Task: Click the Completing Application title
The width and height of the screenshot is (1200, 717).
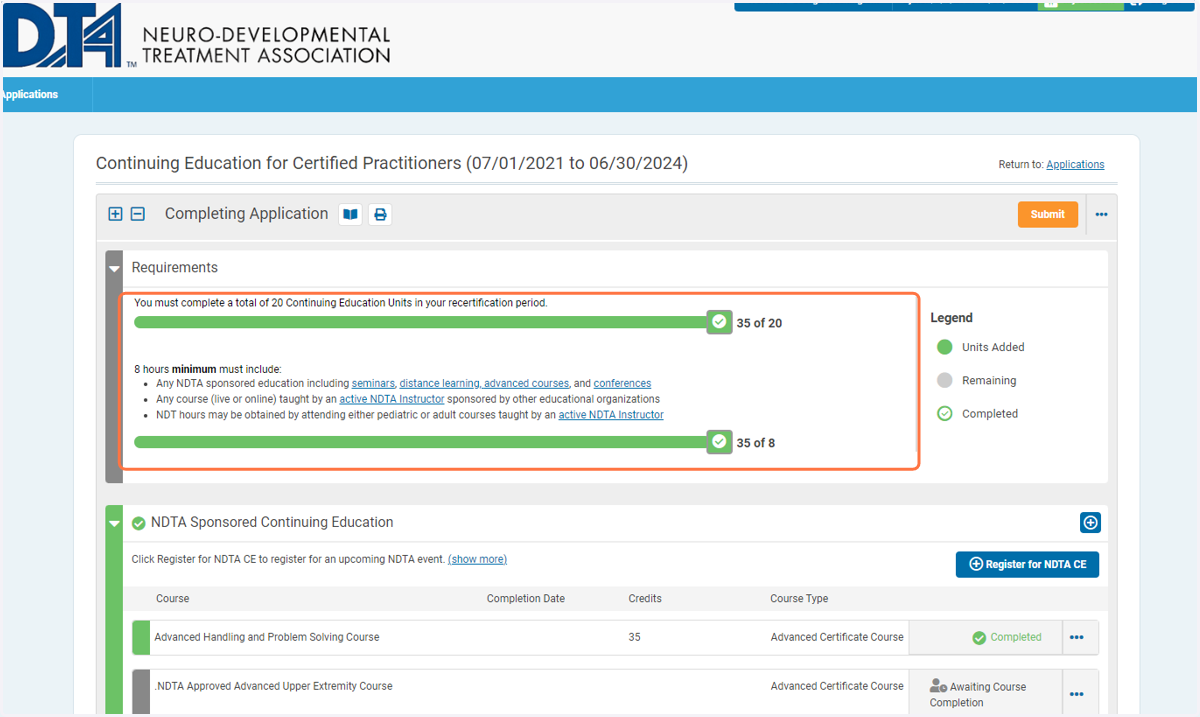Action: pyautogui.click(x=246, y=214)
